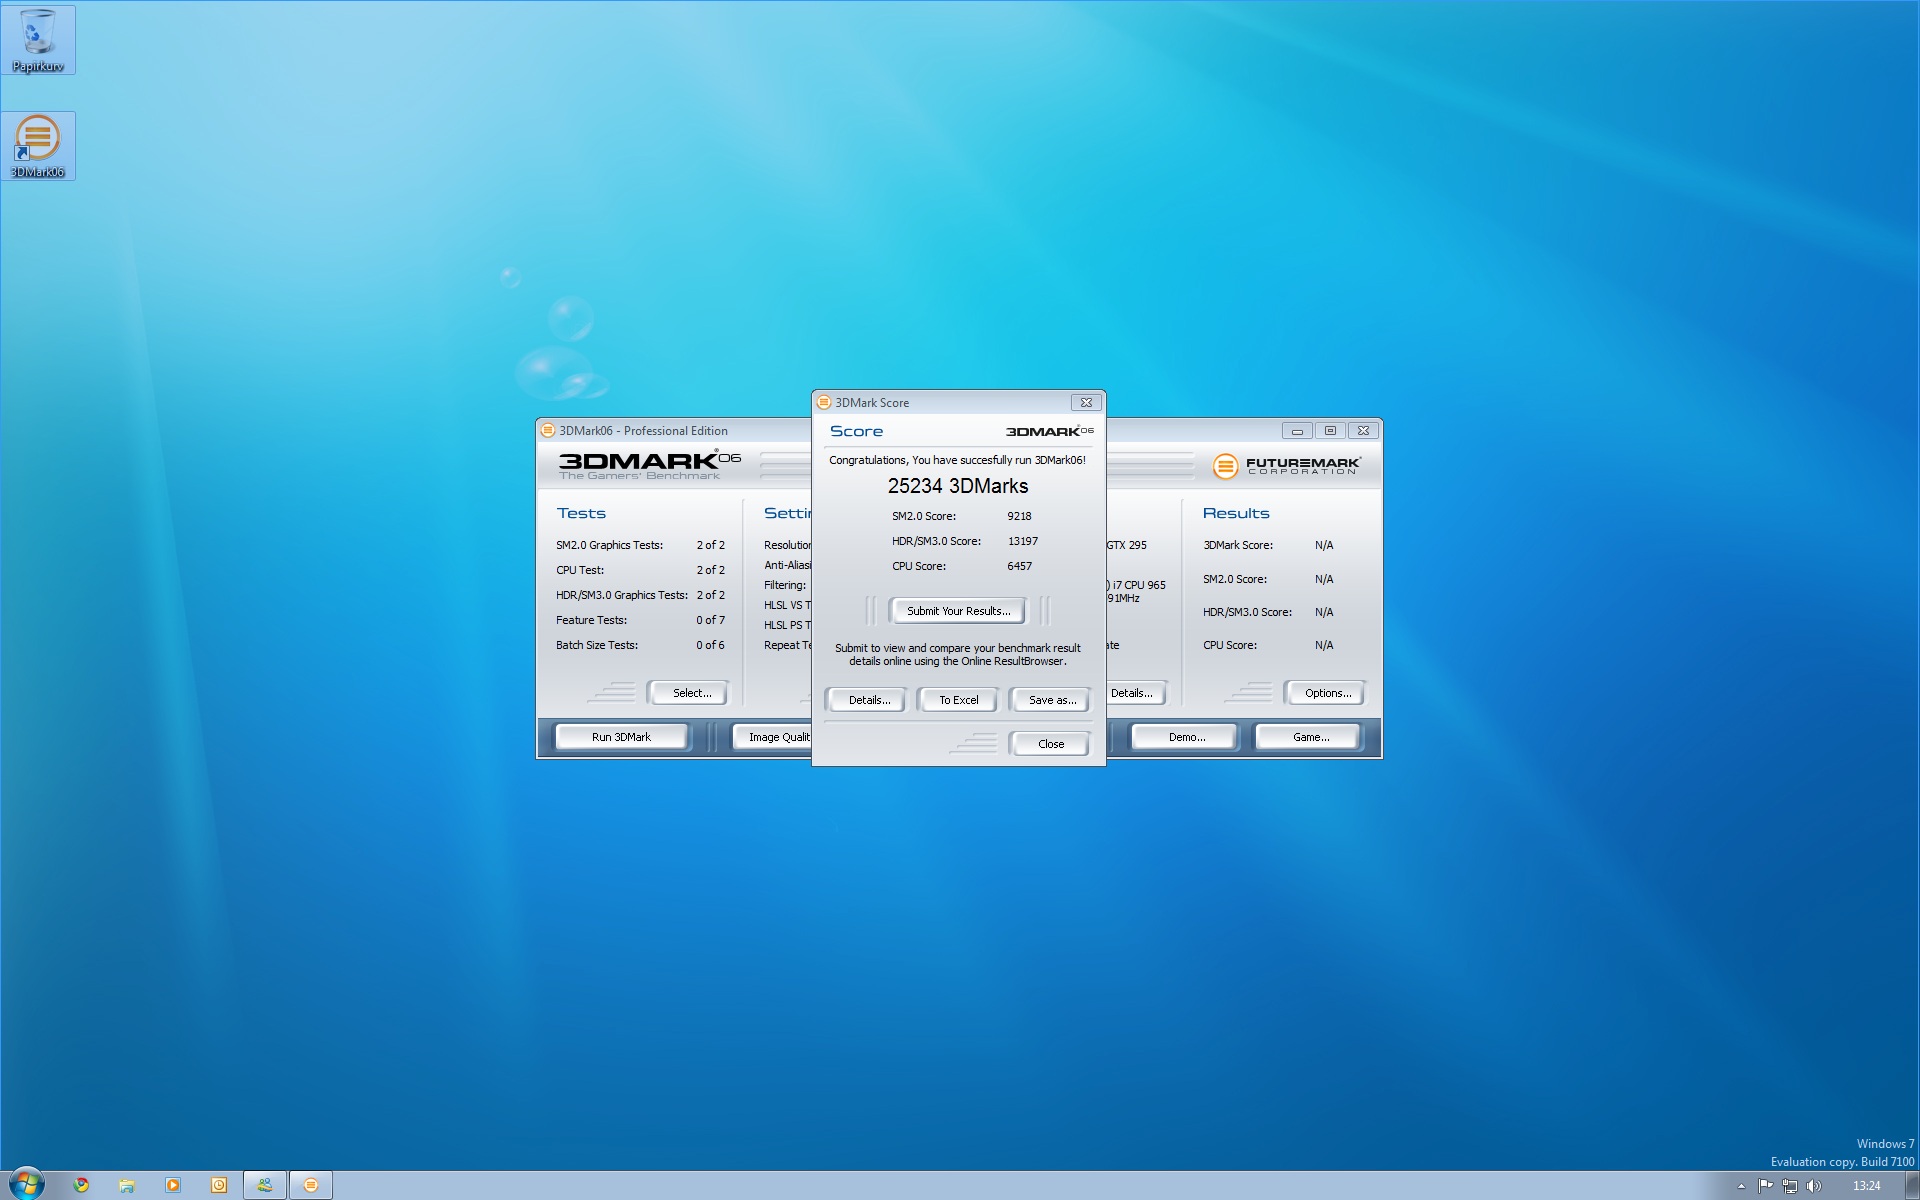Submit your results online button
This screenshot has width=1920, height=1200.
pos(958,611)
